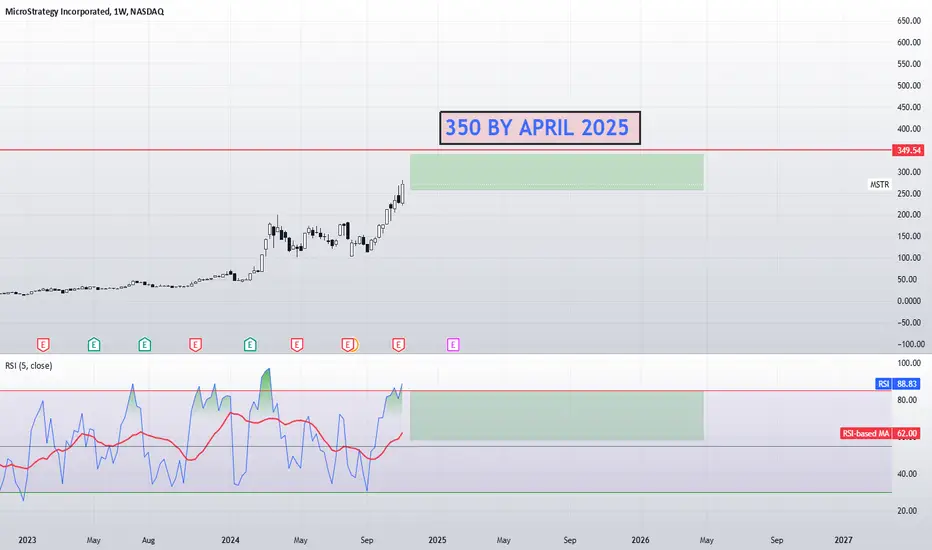
Task: Click green earnings marker above May 2023
Action: pos(94,344)
